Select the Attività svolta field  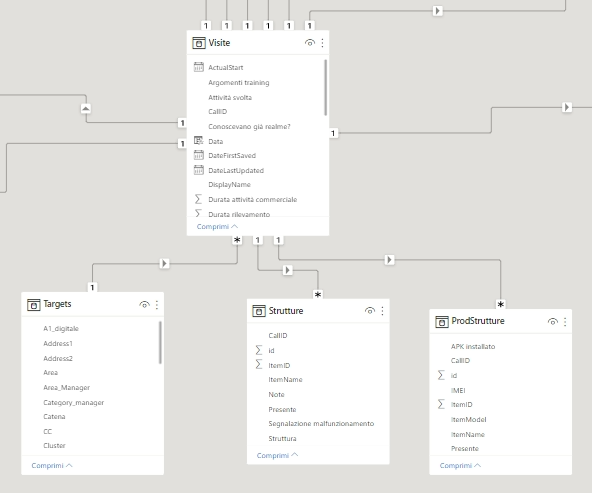click(230, 97)
